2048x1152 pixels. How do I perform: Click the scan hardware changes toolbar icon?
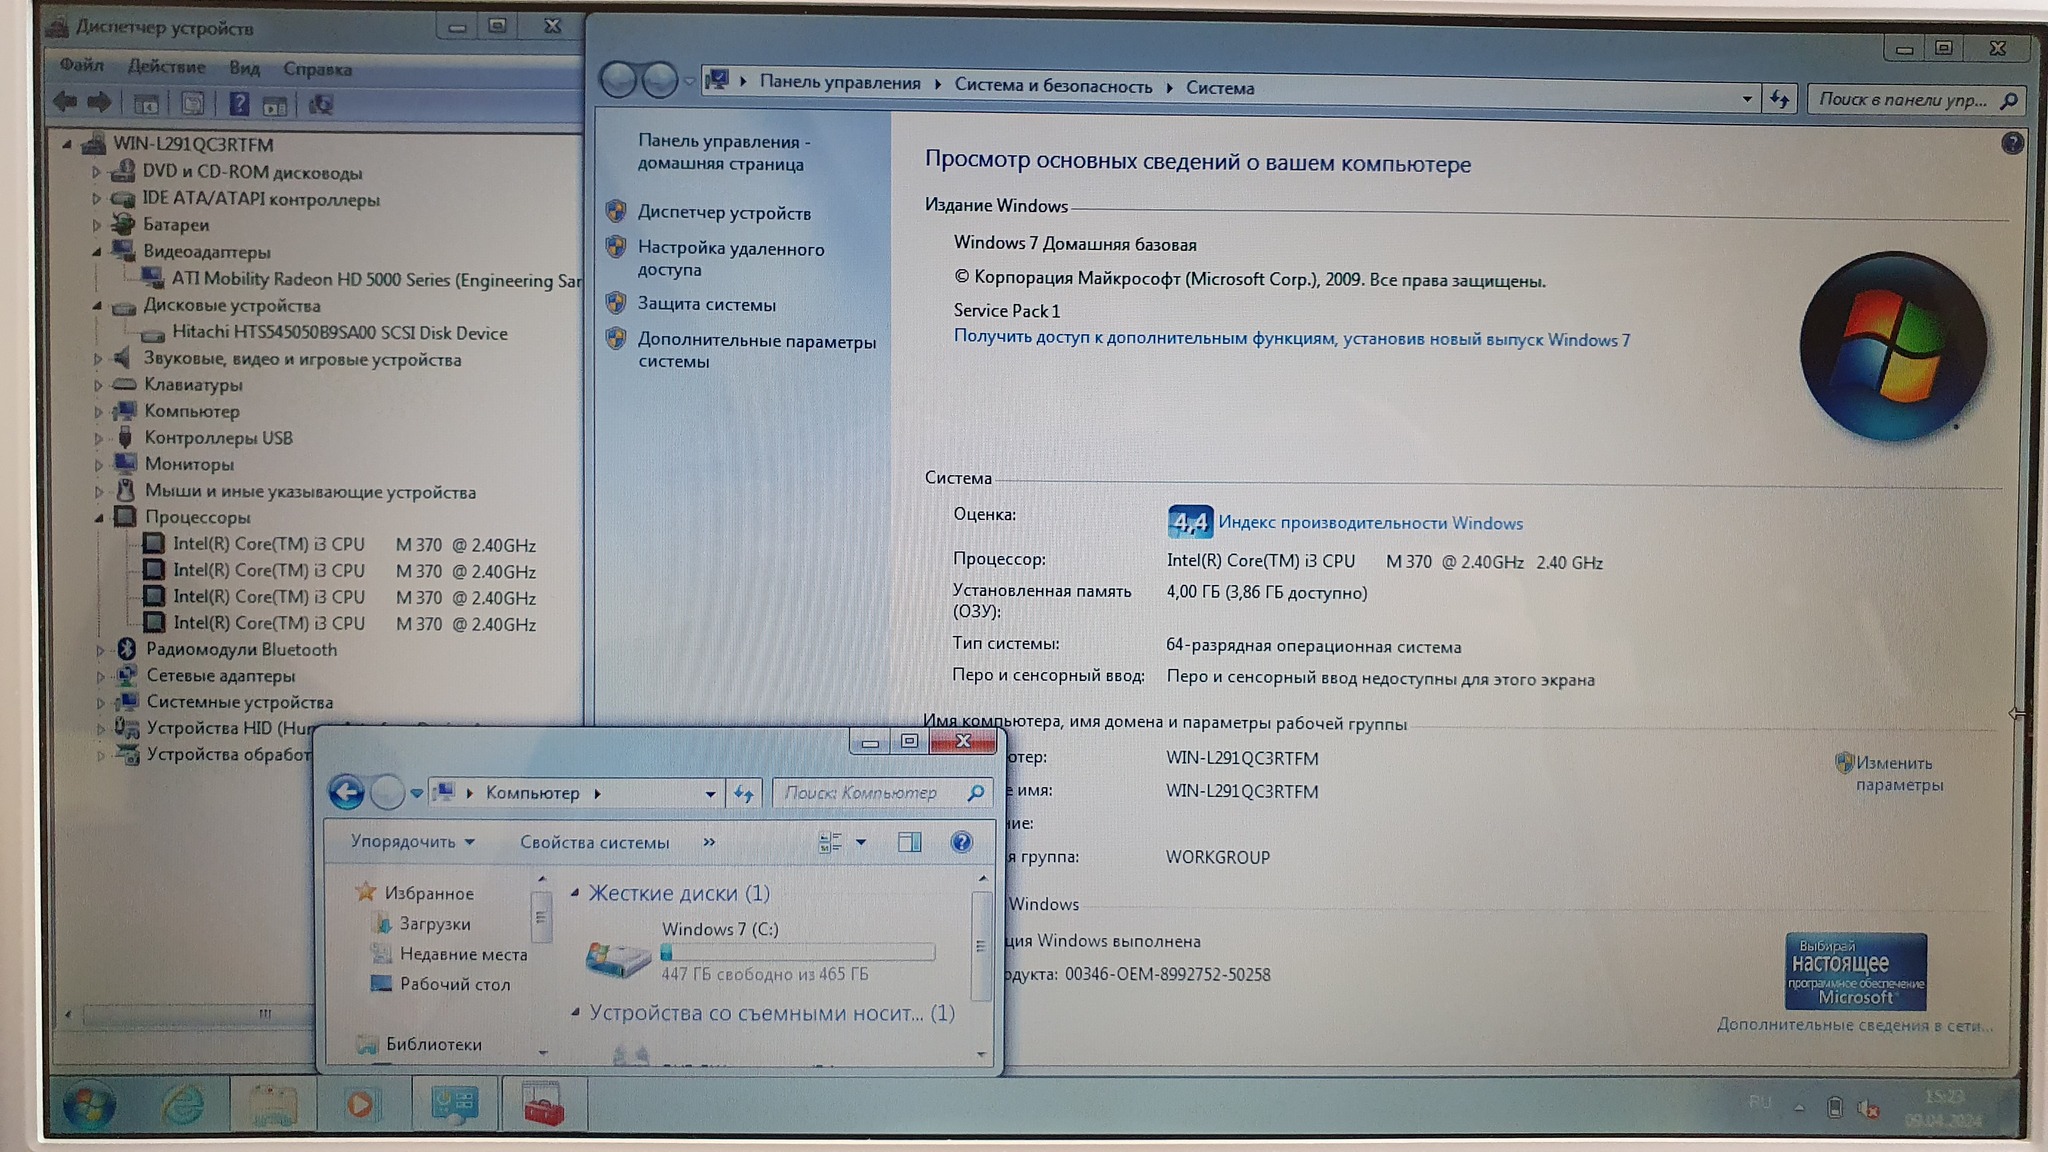point(320,105)
